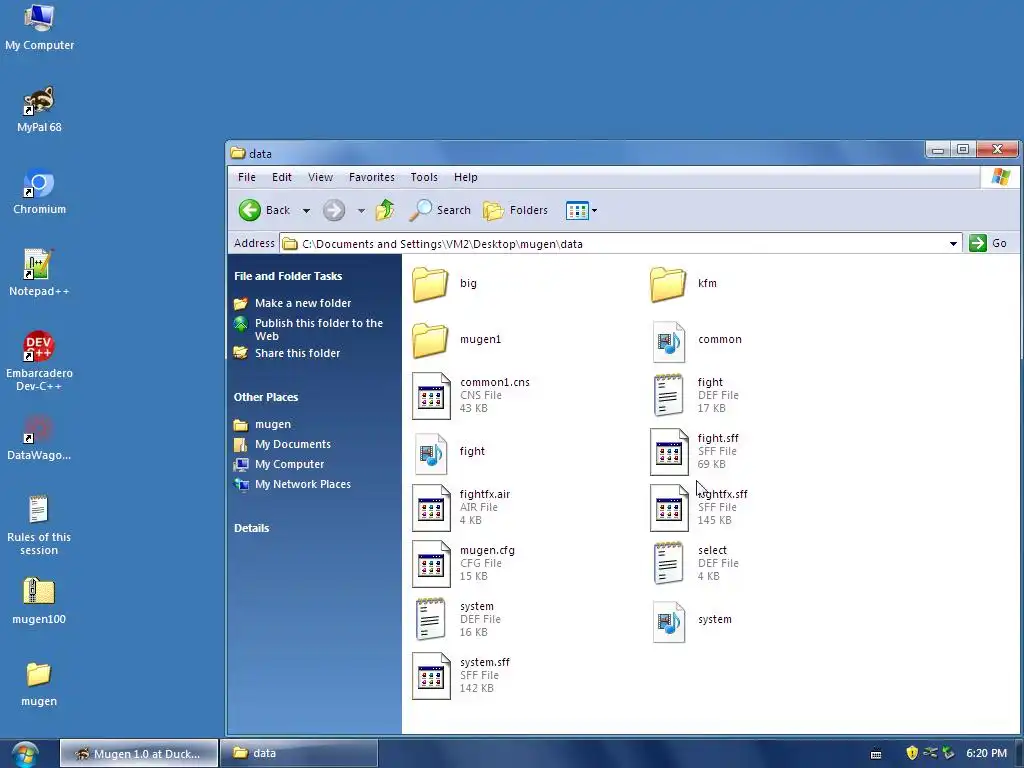Click the Forward arrow toolbar icon
This screenshot has width=1024, height=768.
point(334,210)
